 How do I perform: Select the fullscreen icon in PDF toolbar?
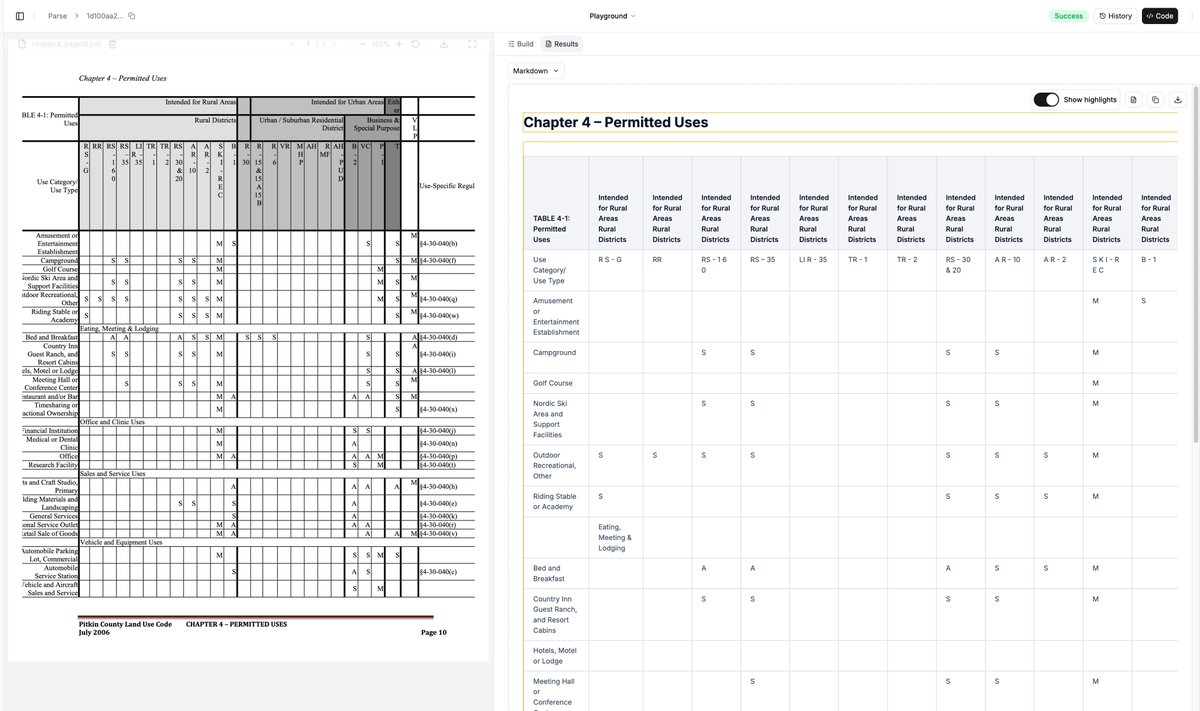[473, 43]
